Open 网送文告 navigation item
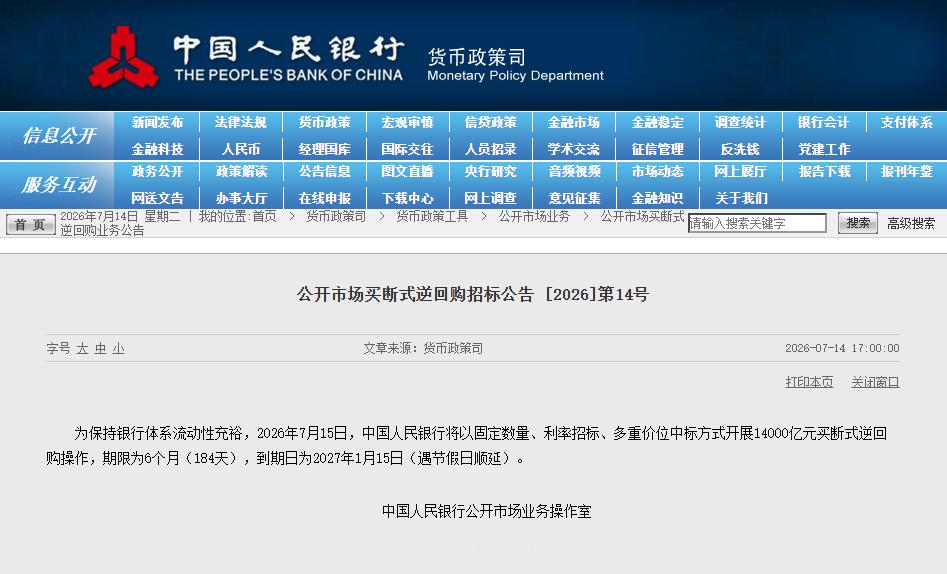Screen dimensions: 947x574 click(x=157, y=198)
